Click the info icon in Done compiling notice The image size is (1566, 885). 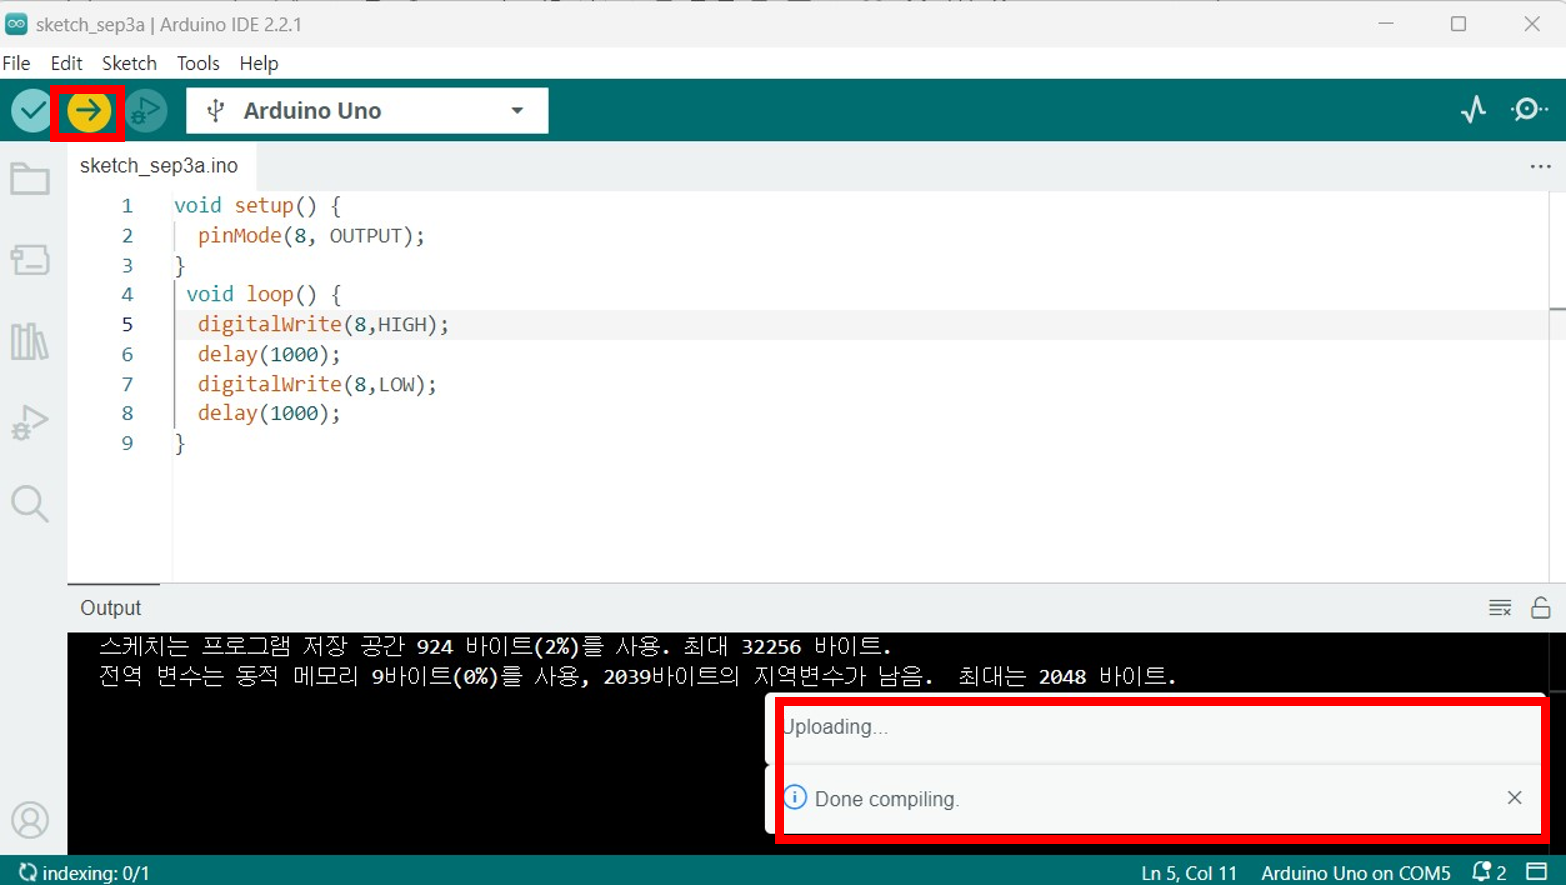click(795, 797)
